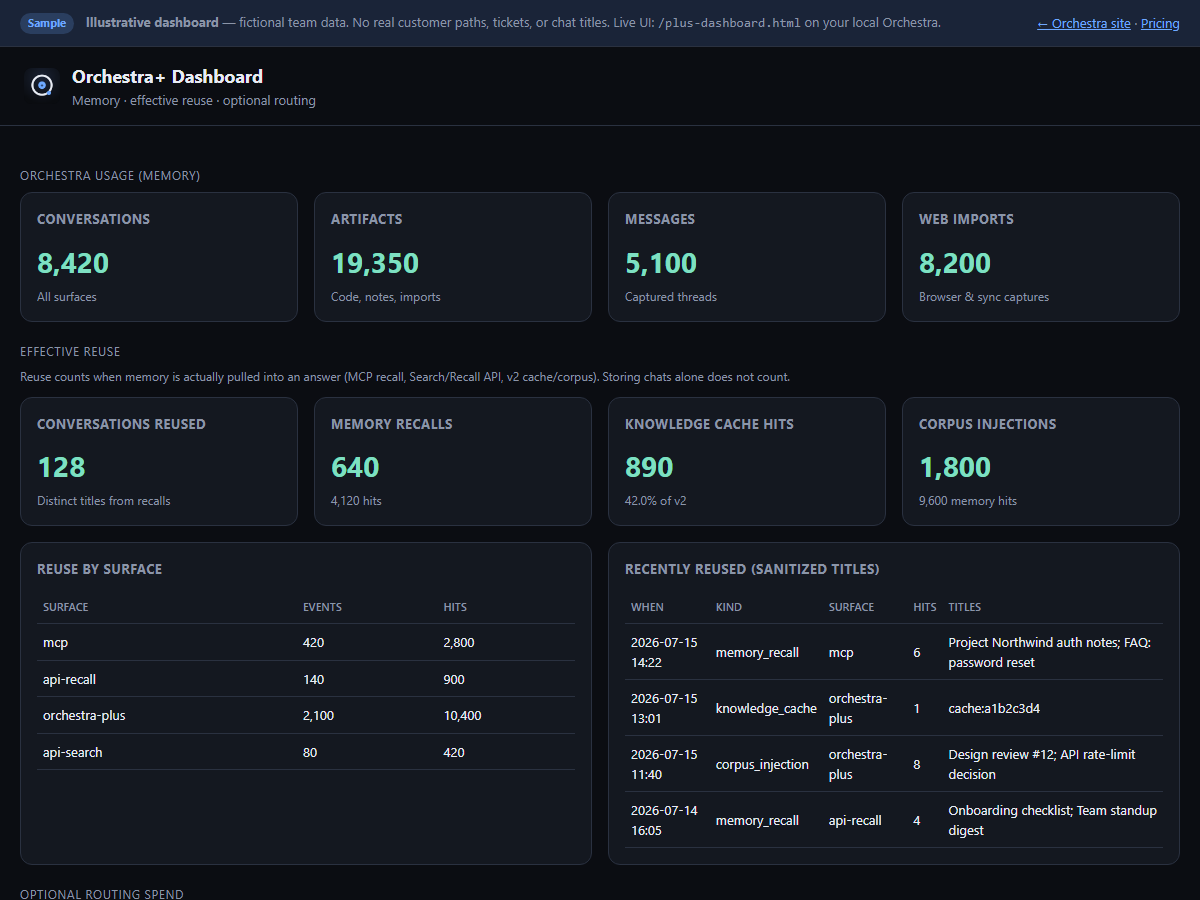Select the Artifacts 19,350 value
Screen dimensions: 1200x900
click(375, 263)
